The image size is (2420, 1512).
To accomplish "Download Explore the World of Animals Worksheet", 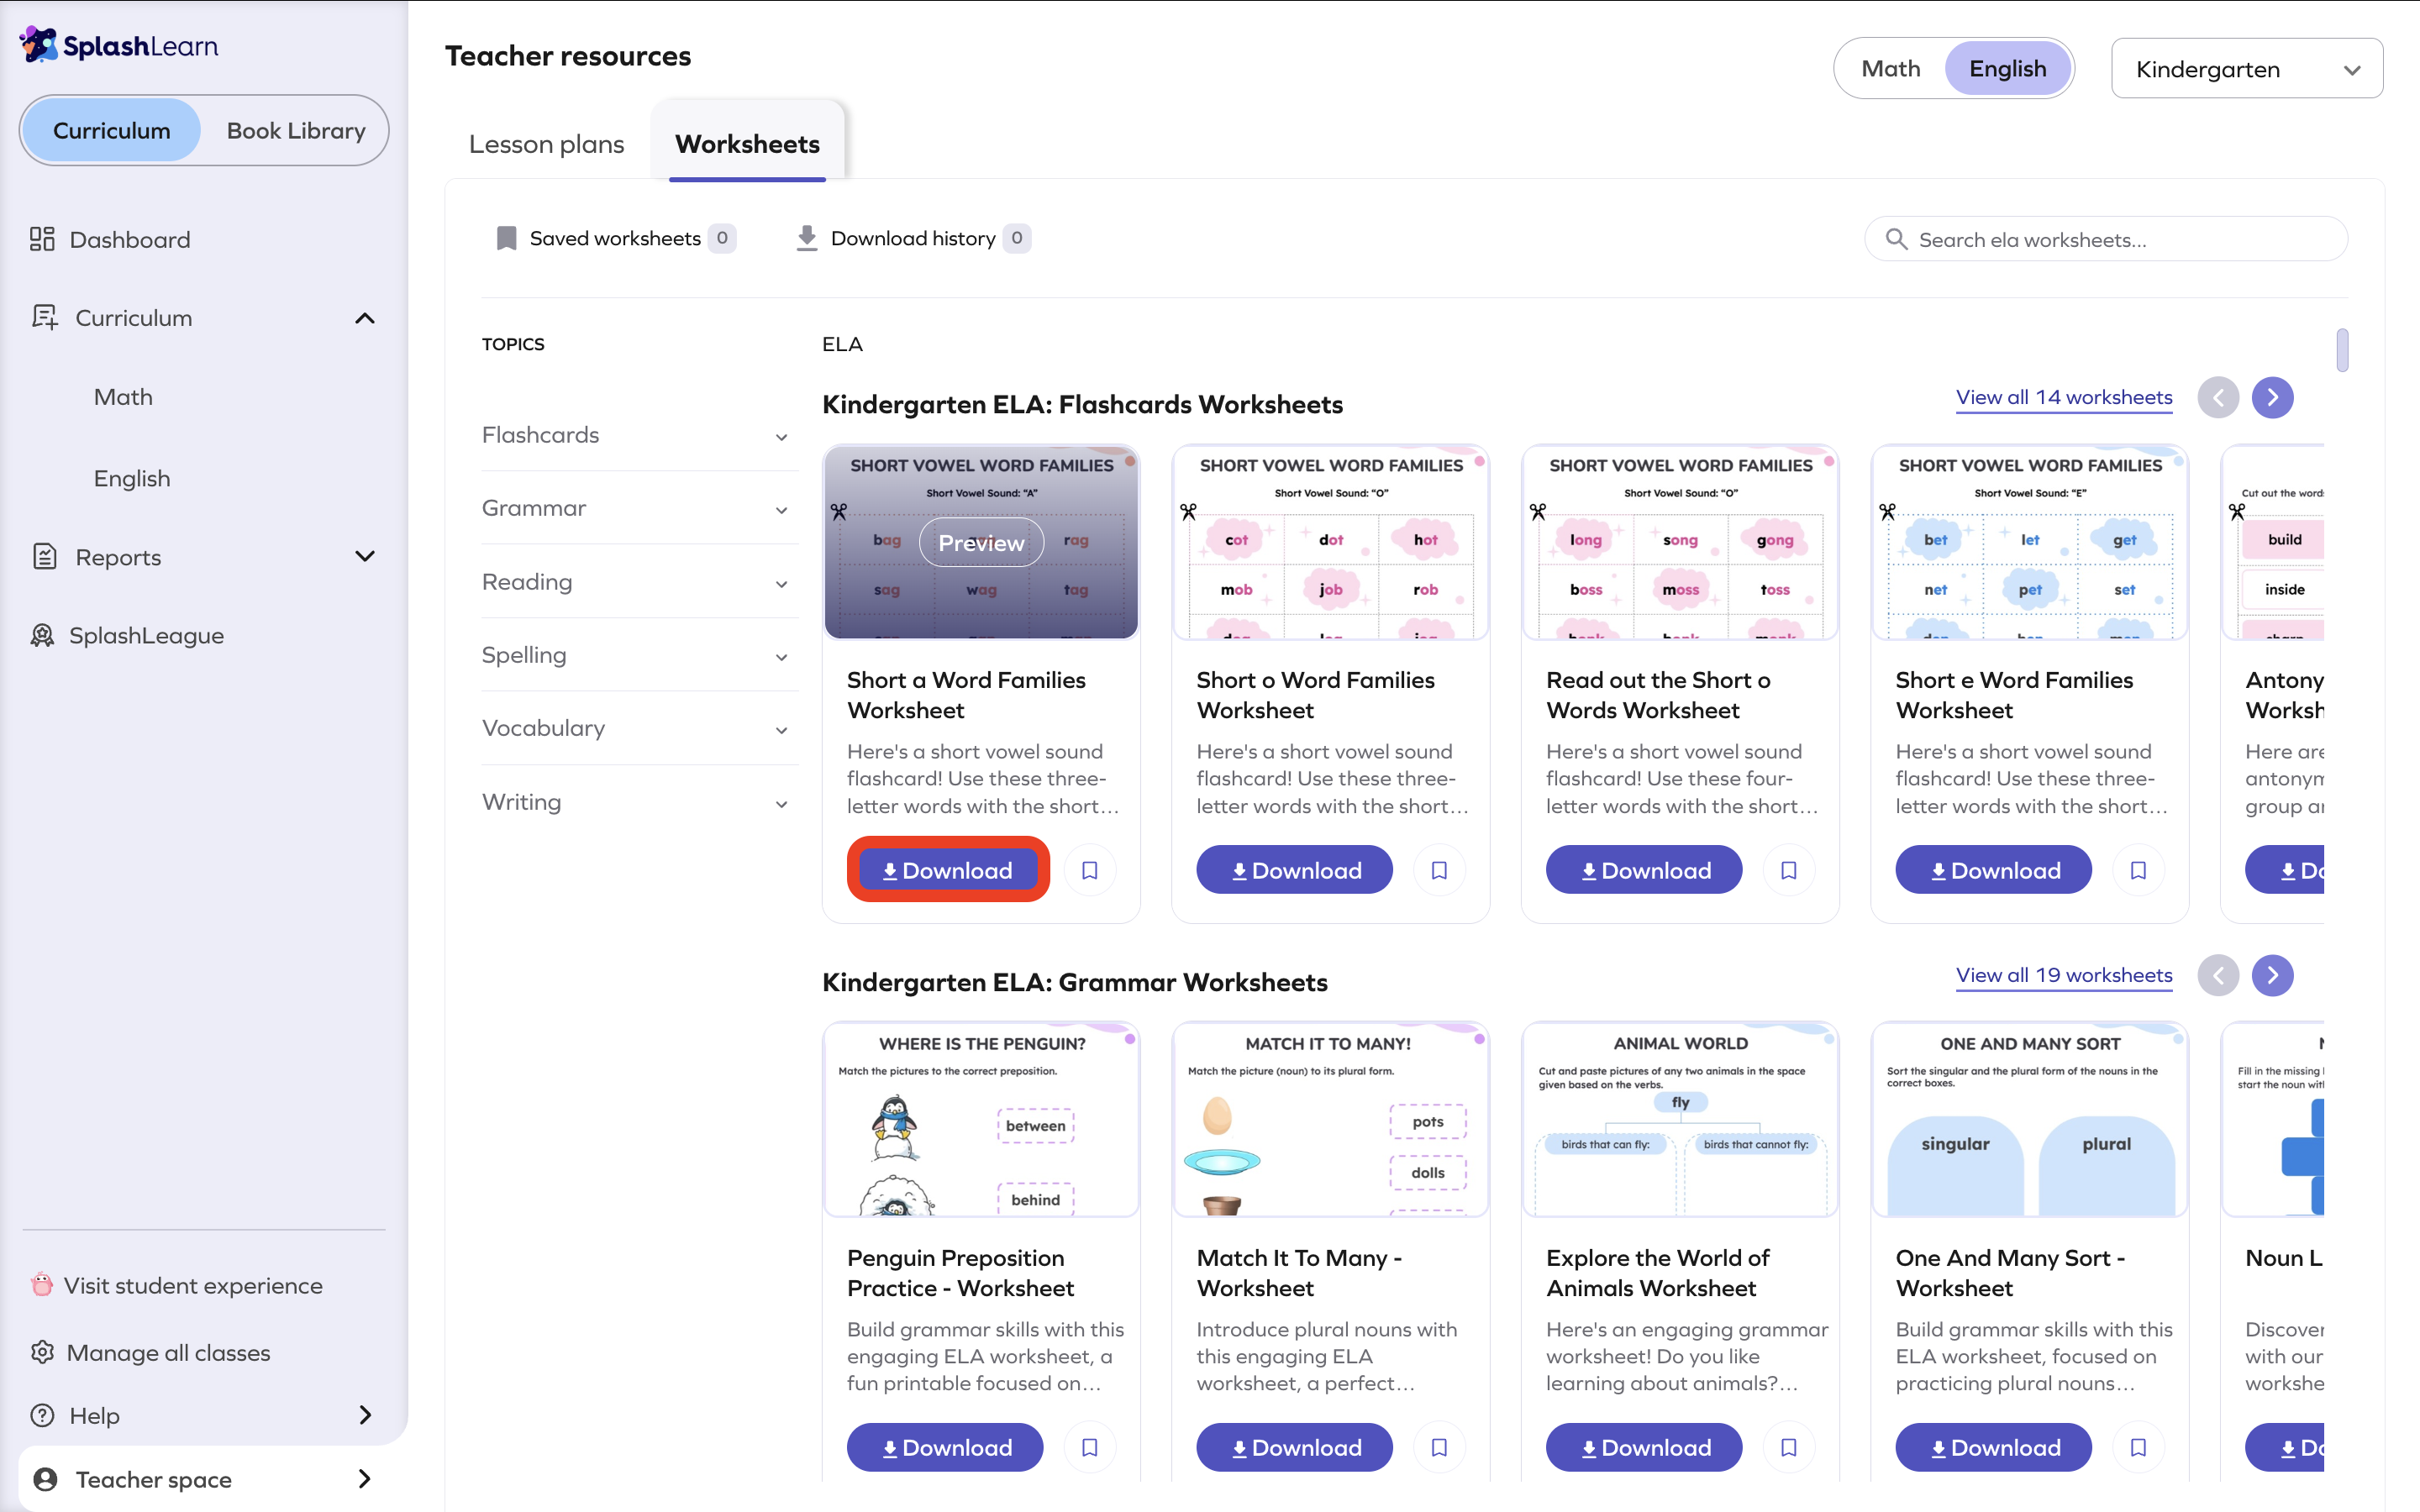I will tap(1644, 1447).
